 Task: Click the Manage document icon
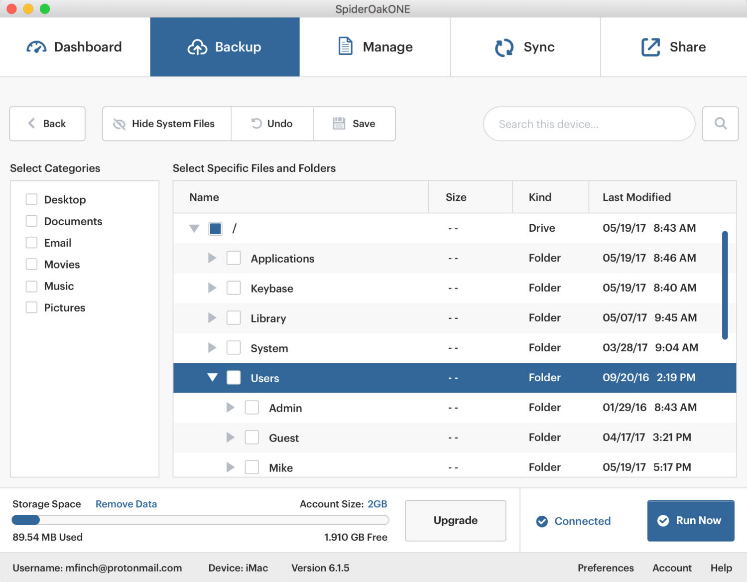345,46
